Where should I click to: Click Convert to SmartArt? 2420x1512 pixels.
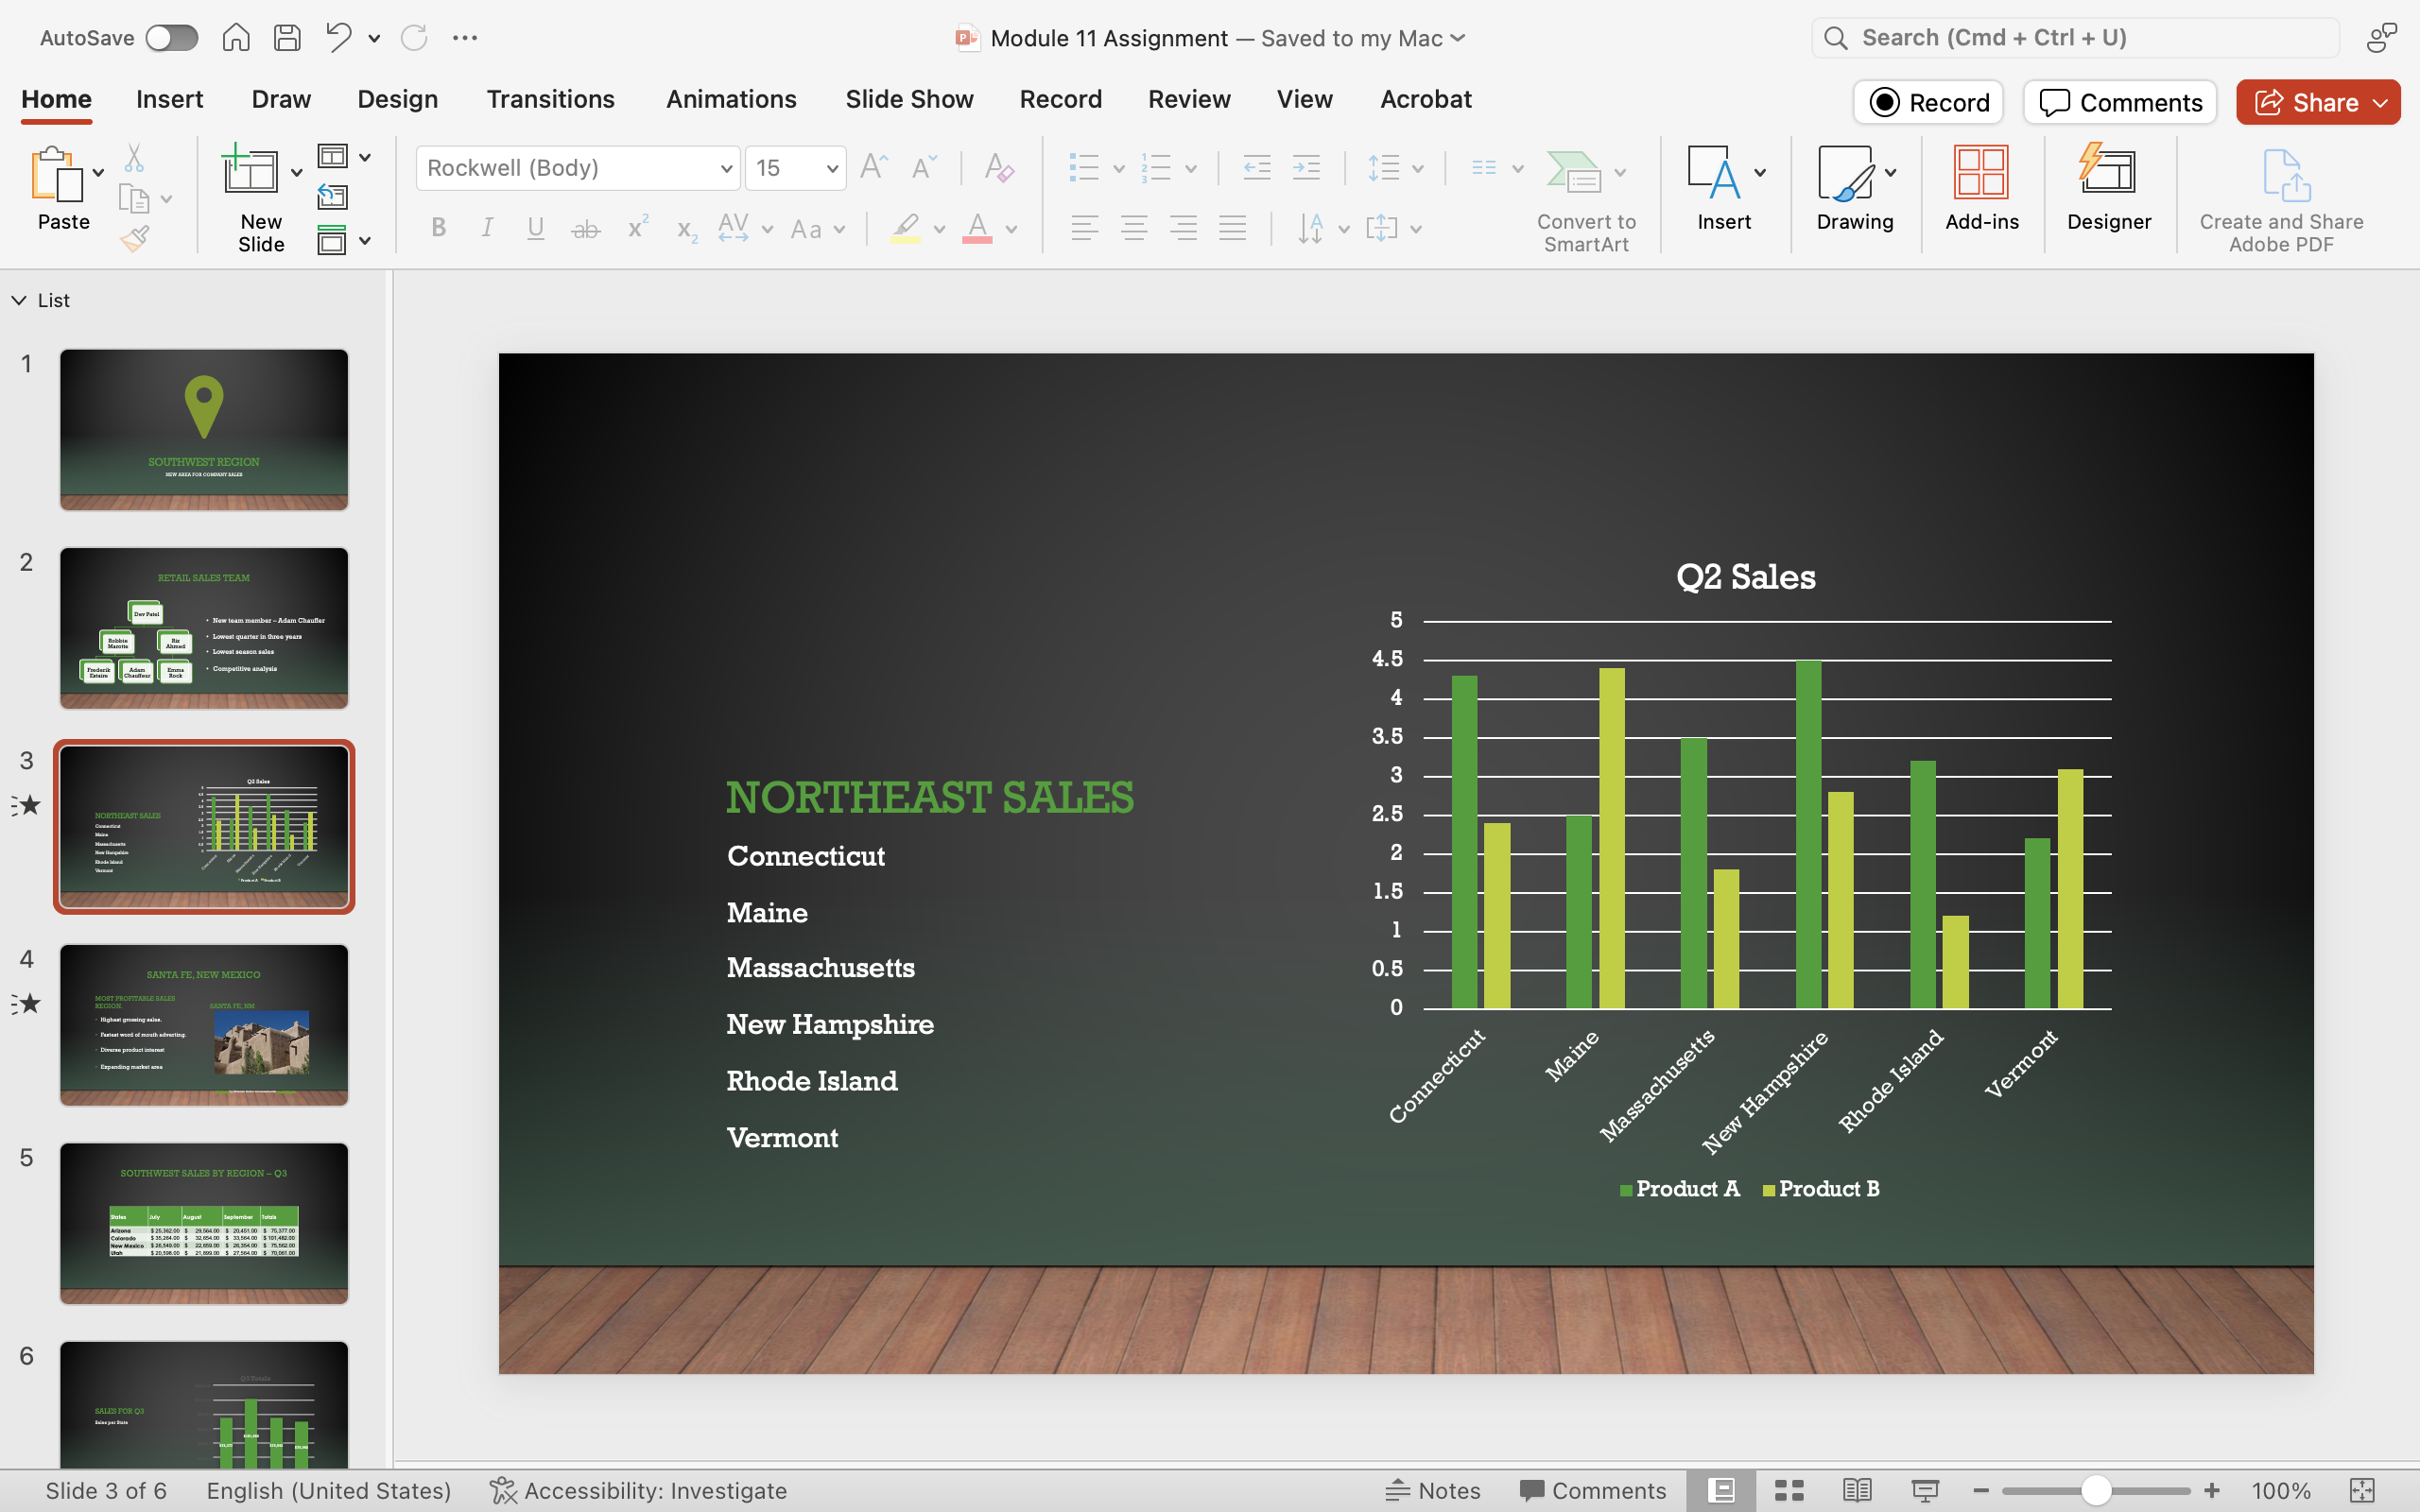click(1586, 200)
